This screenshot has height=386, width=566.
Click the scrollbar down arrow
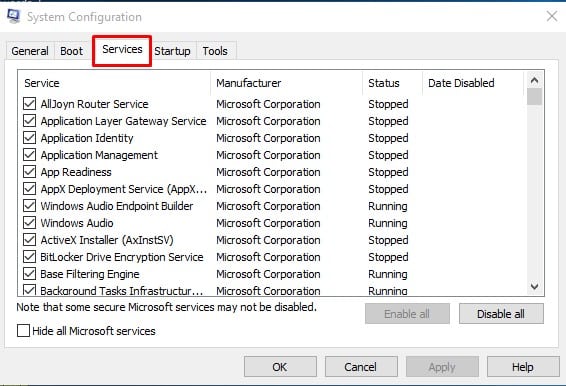click(x=534, y=286)
